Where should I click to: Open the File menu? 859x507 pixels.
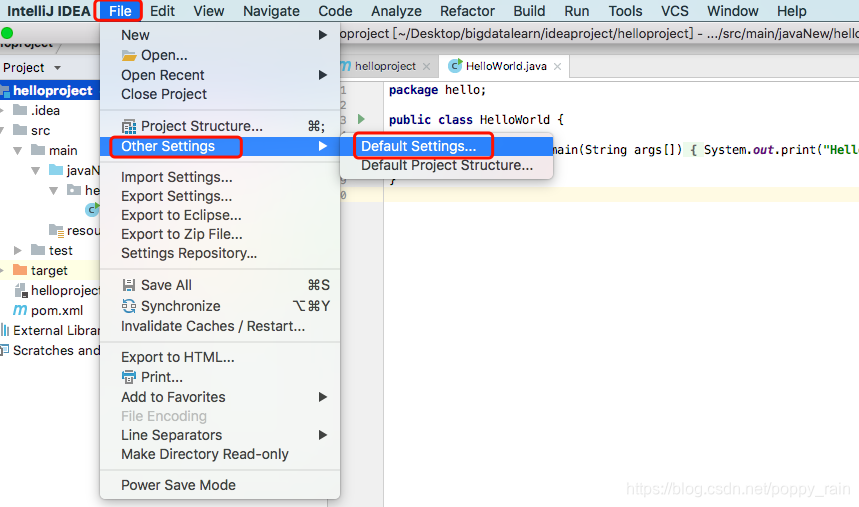click(119, 11)
